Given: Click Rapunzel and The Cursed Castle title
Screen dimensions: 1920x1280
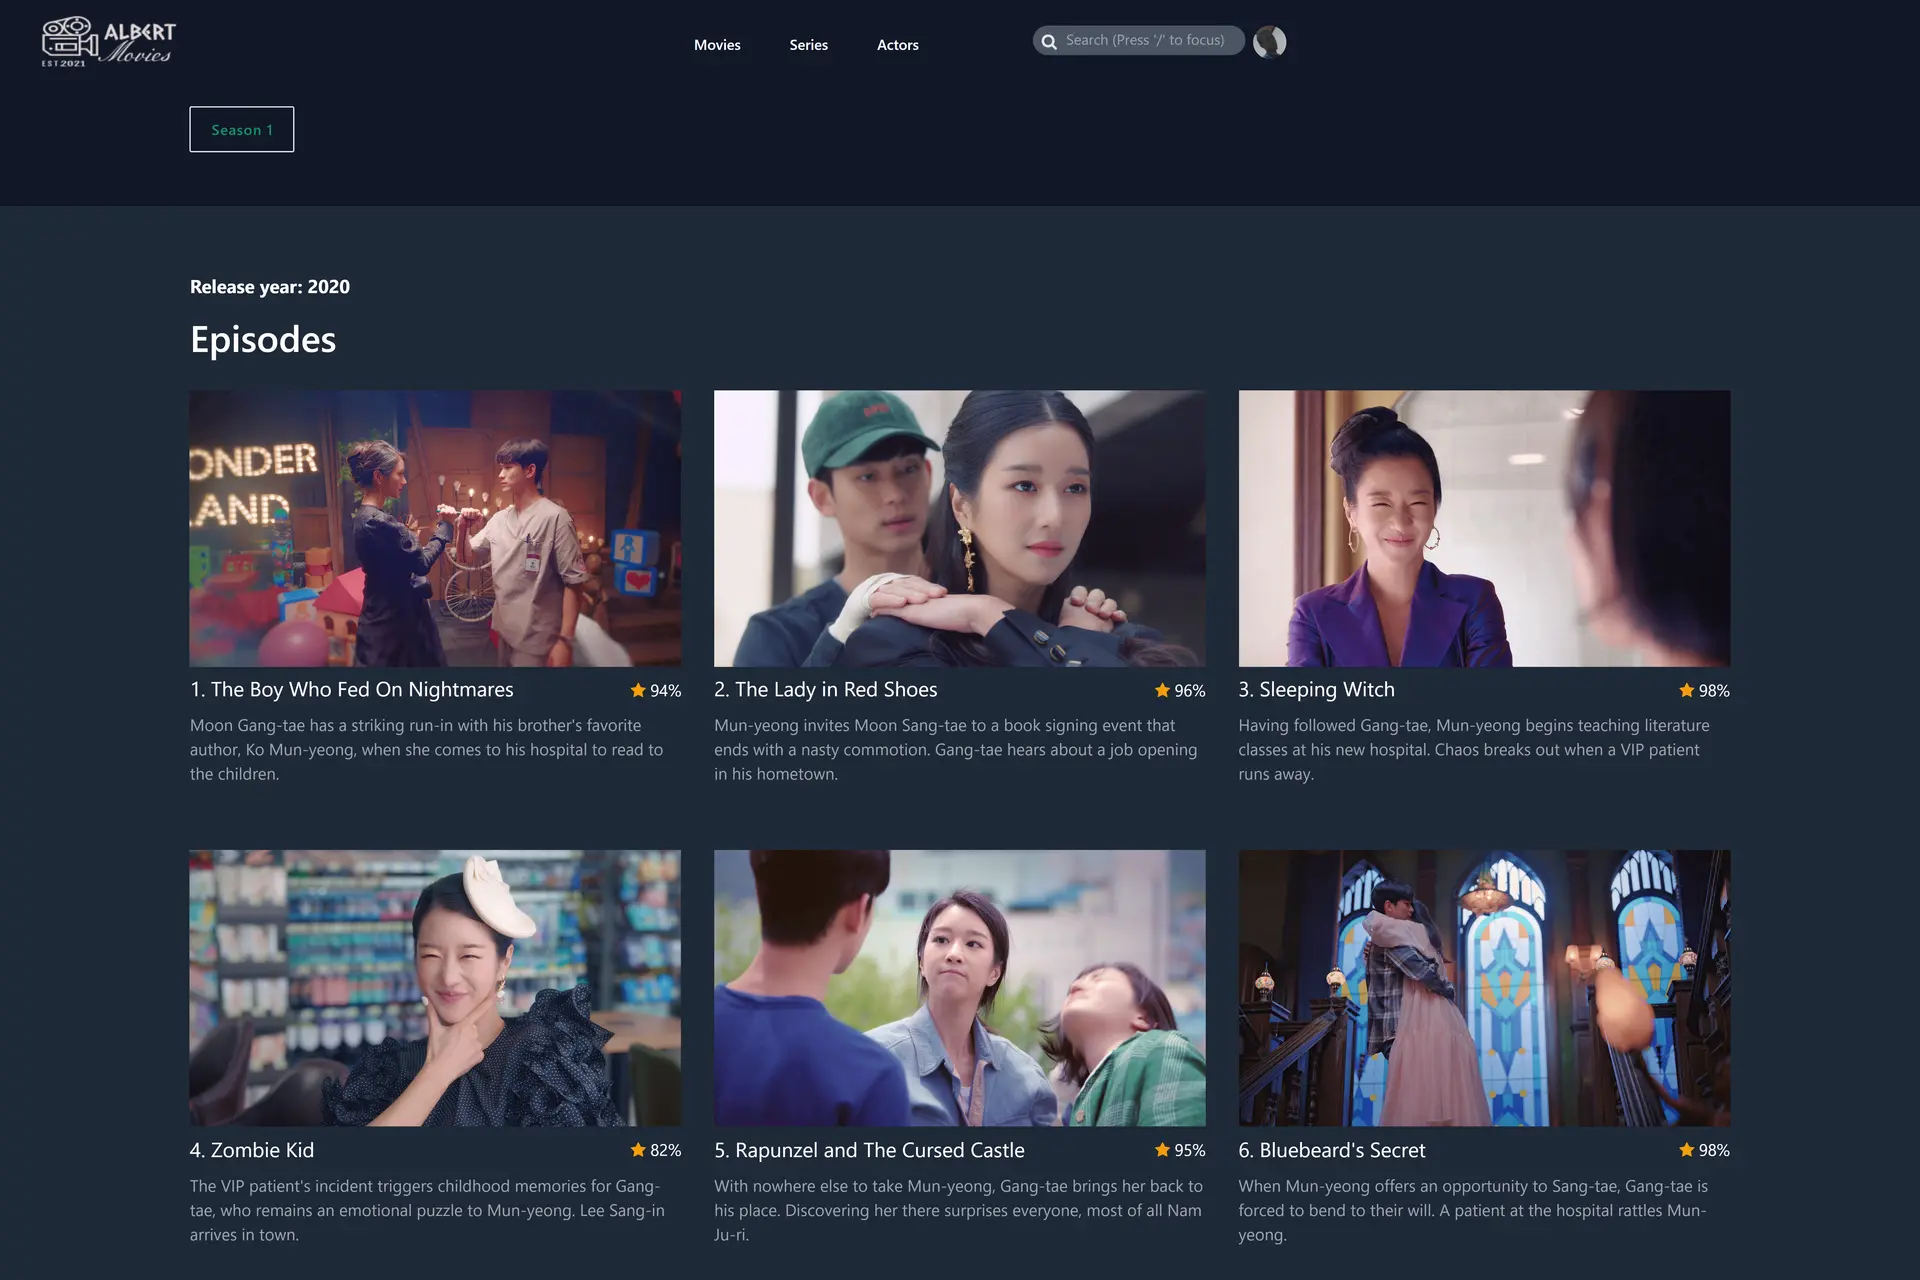Looking at the screenshot, I should pyautogui.click(x=869, y=1150).
